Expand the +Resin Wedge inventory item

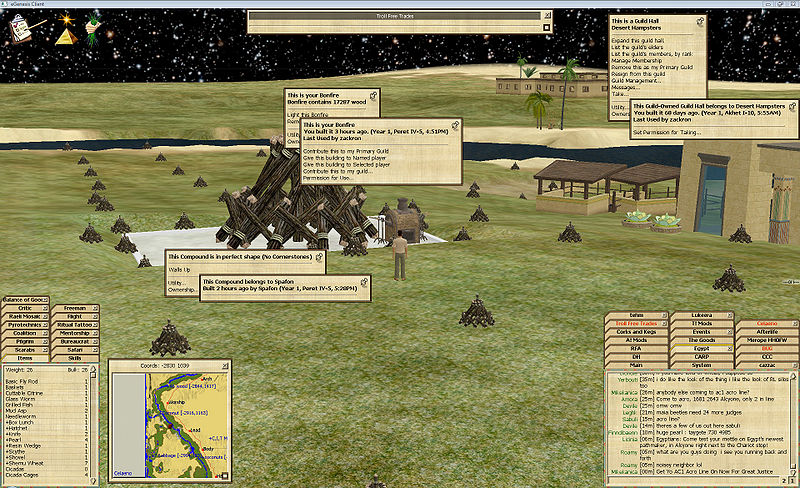(21, 446)
